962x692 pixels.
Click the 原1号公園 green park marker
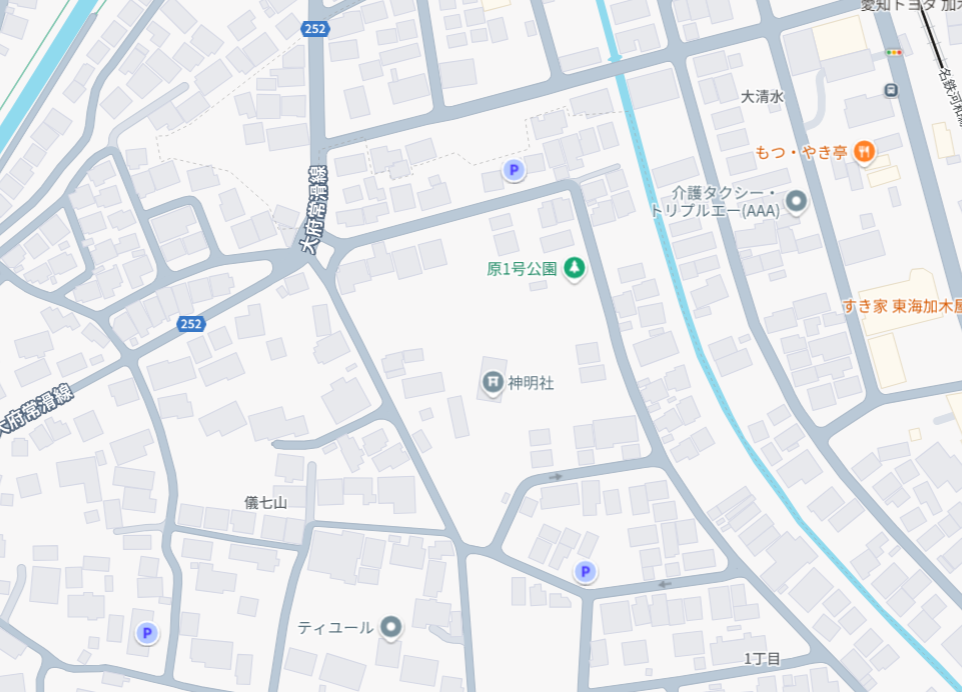click(574, 268)
